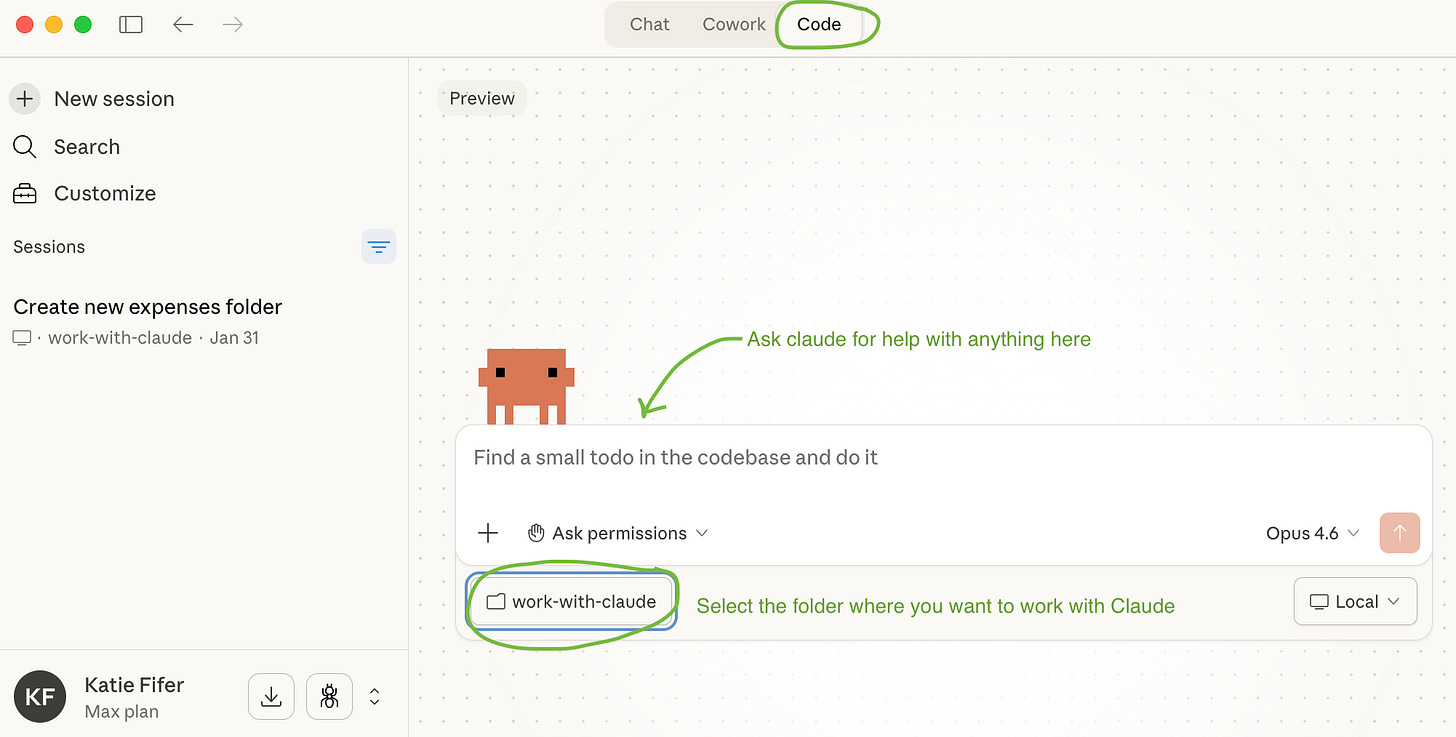Screen dimensions: 1456x737
Task: Switch to the Chat tab
Action: point(649,25)
